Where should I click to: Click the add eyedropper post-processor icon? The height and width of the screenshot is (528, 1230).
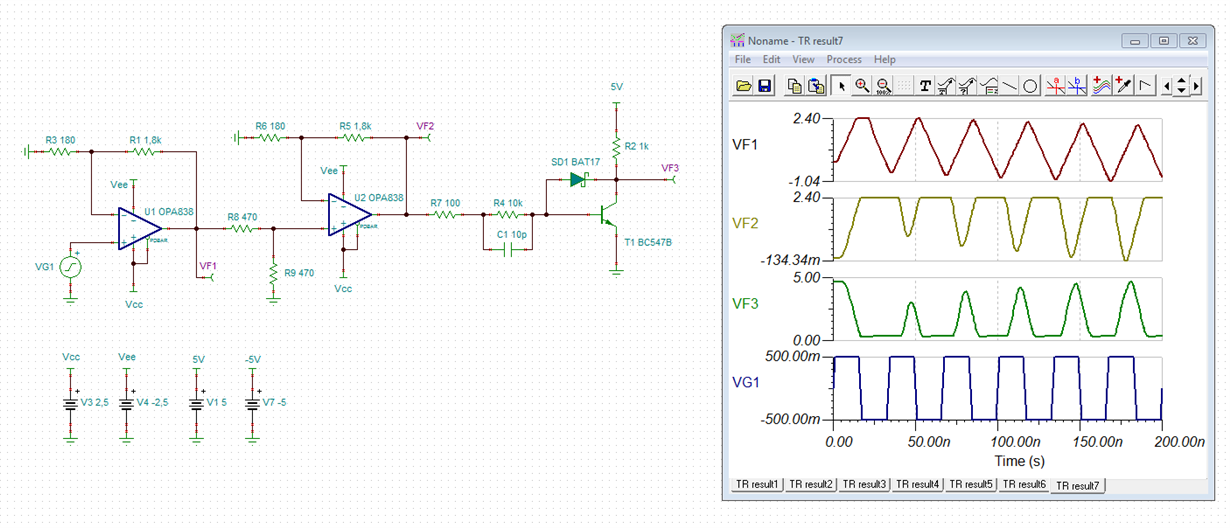(1122, 86)
